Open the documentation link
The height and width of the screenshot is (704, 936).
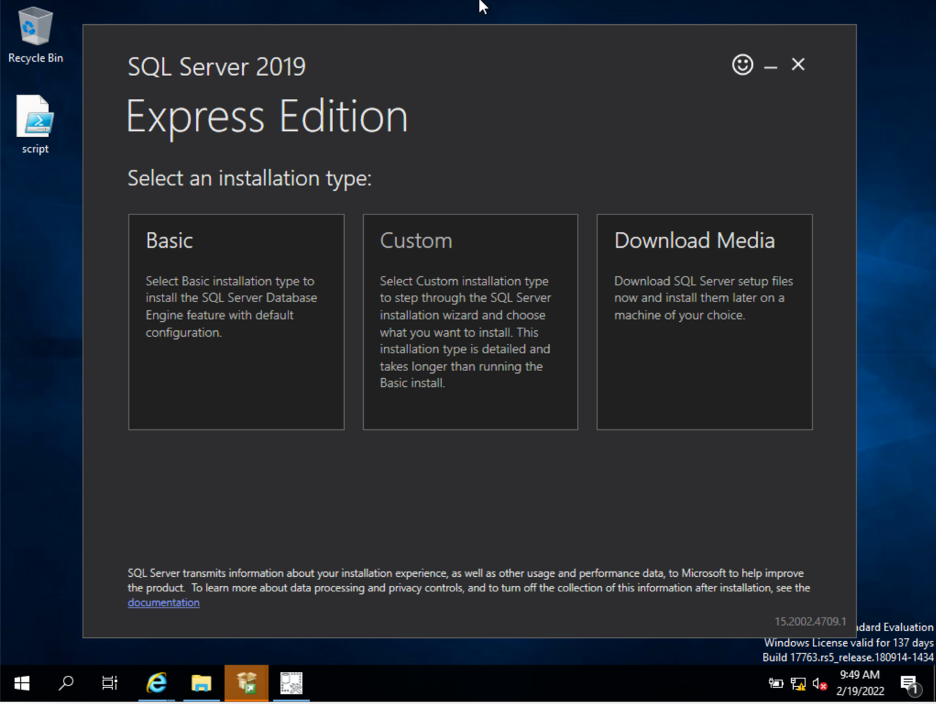tap(163, 602)
